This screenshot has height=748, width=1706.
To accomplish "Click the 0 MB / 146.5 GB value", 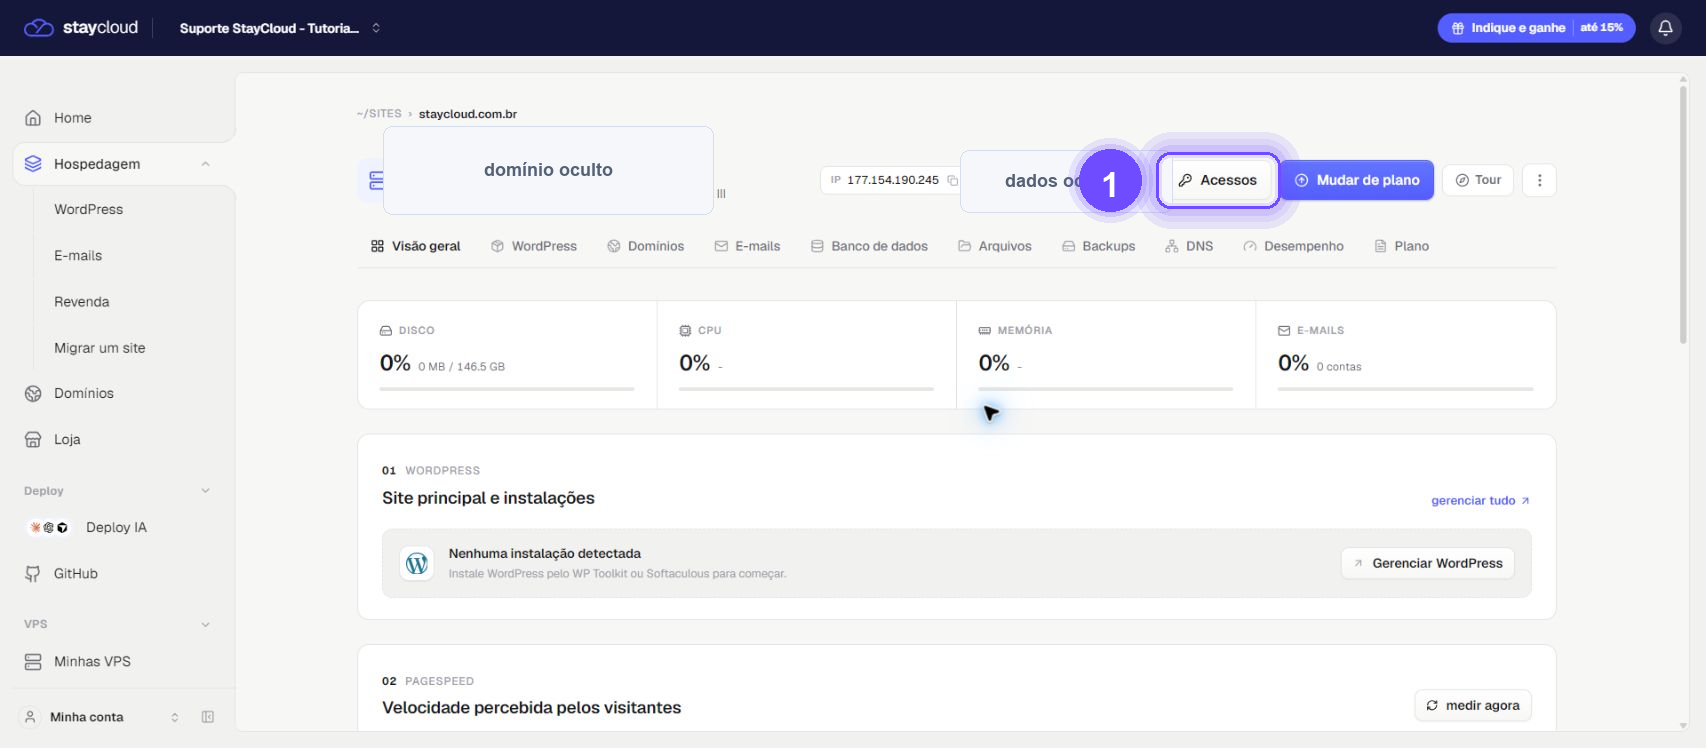I will click(x=461, y=367).
